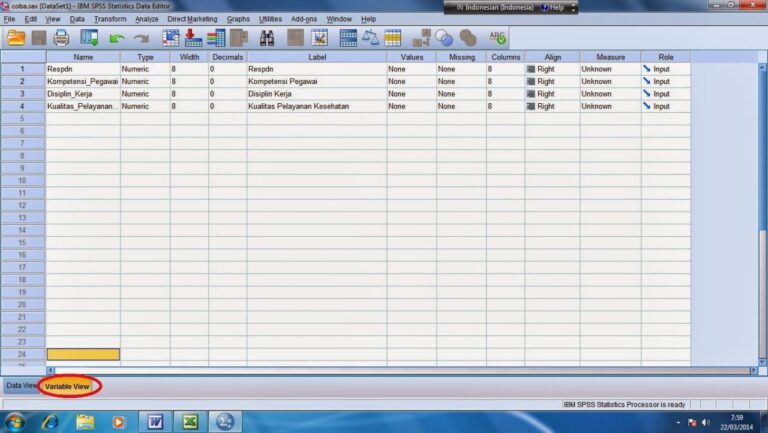Recall recently used dialogs icon
This screenshot has width=768, height=433.
point(89,38)
